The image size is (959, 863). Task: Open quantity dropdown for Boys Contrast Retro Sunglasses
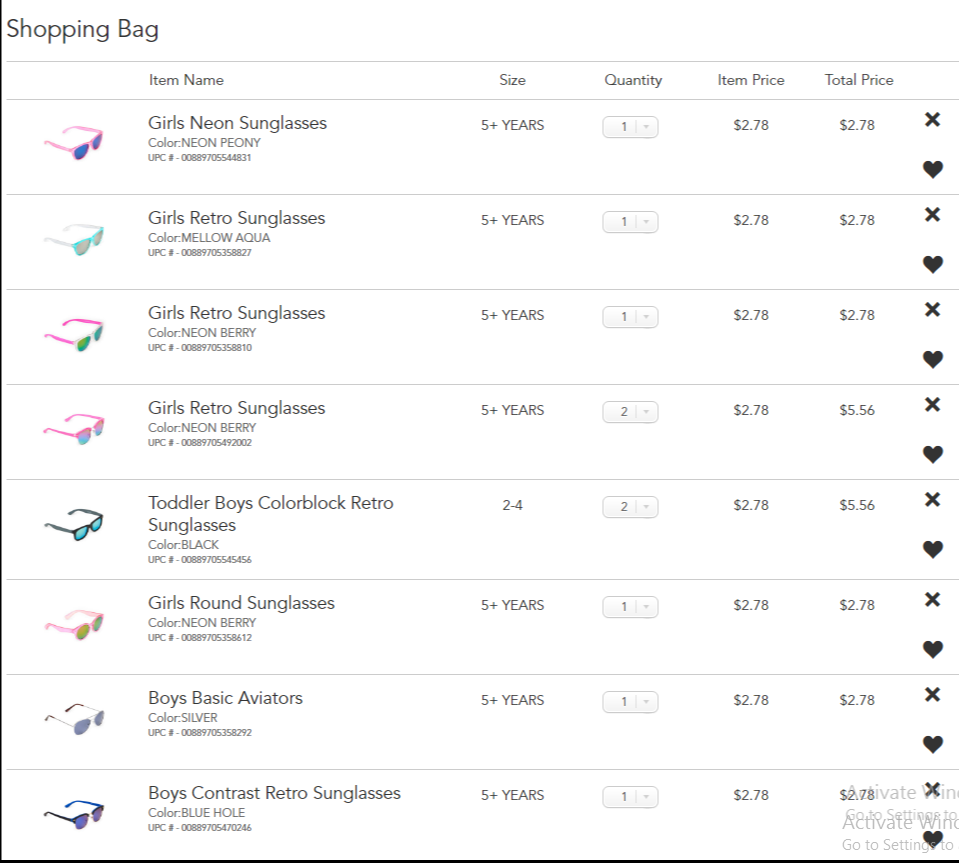tap(630, 797)
